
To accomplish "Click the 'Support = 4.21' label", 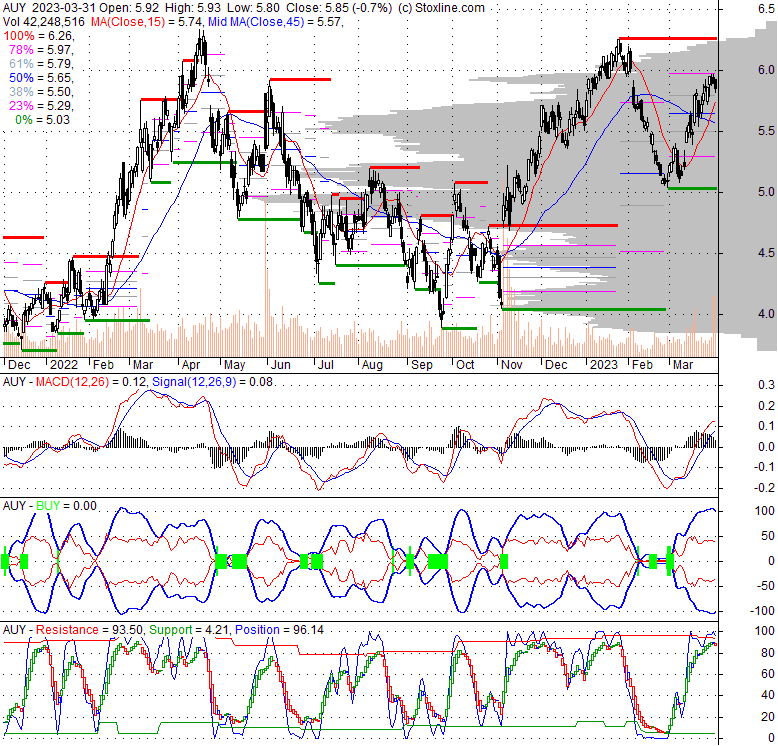I will (x=189, y=630).
